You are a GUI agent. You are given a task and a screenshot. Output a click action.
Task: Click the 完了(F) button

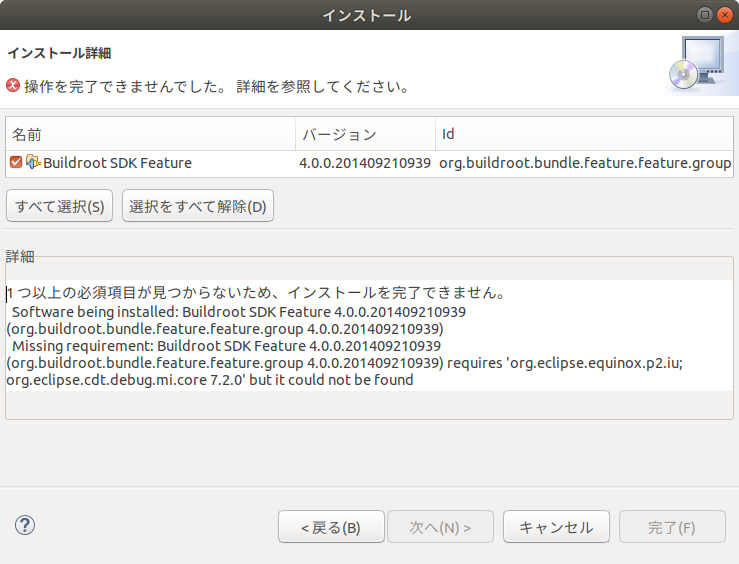click(x=672, y=527)
